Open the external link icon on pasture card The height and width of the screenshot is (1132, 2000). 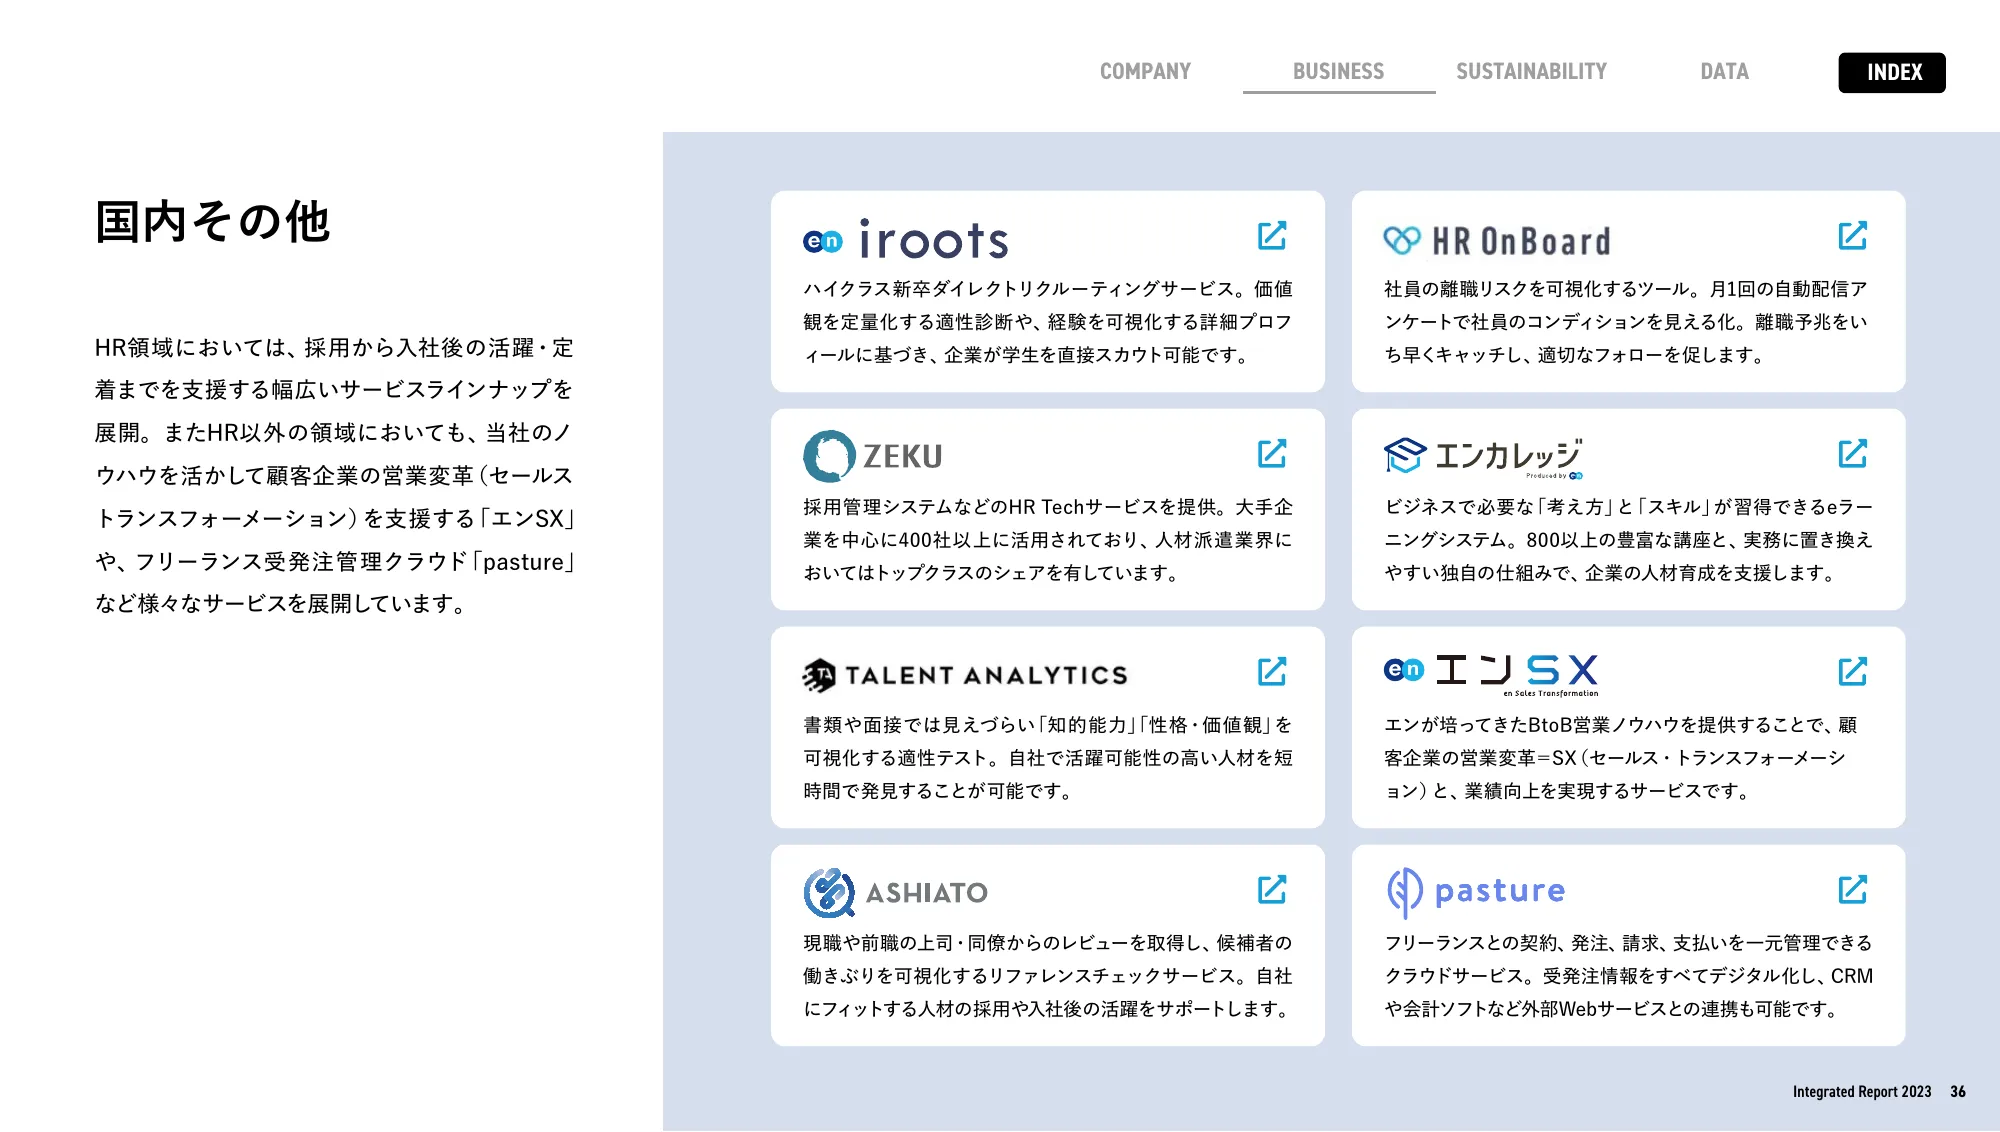[x=1853, y=890]
